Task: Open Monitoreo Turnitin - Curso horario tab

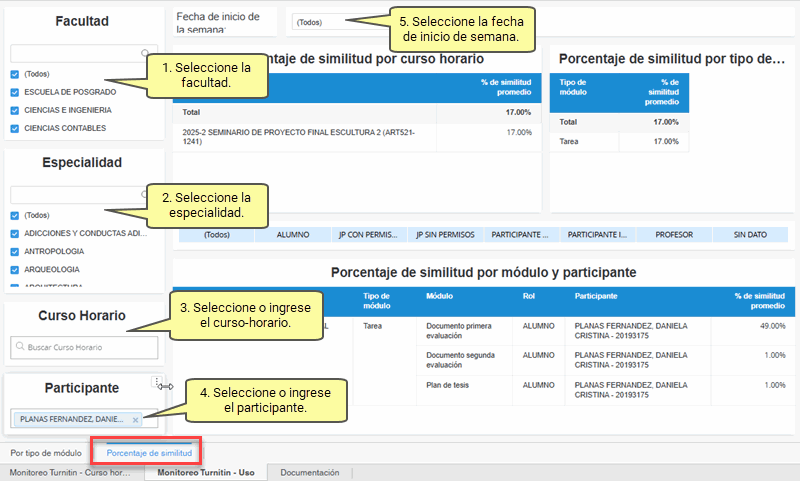Action: pos(70,473)
